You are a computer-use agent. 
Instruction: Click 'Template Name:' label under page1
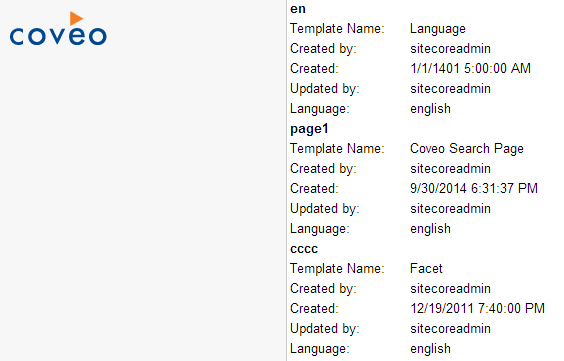pyautogui.click(x=337, y=148)
